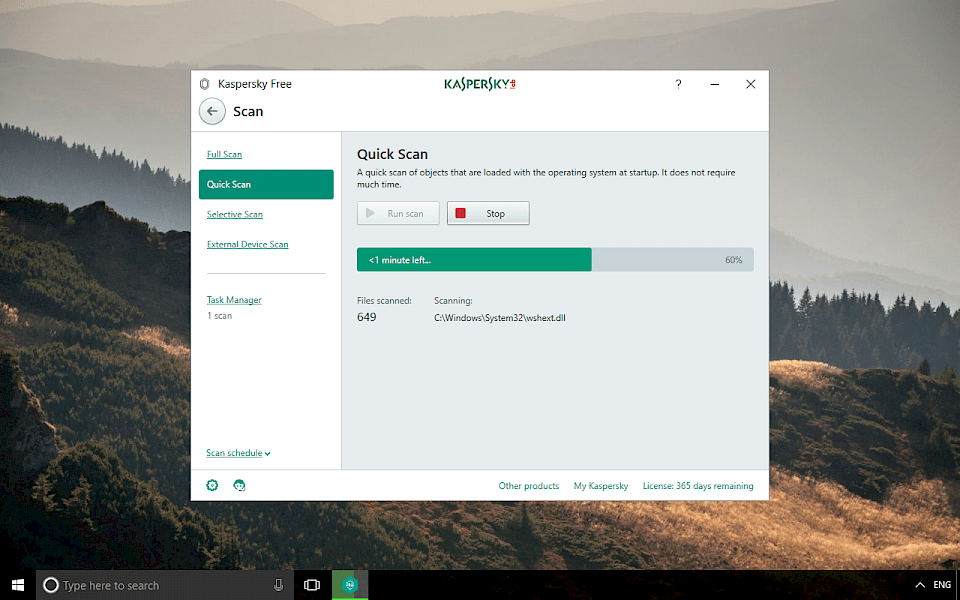
Task: Click the Quick Scan heading
Action: pos(392,154)
